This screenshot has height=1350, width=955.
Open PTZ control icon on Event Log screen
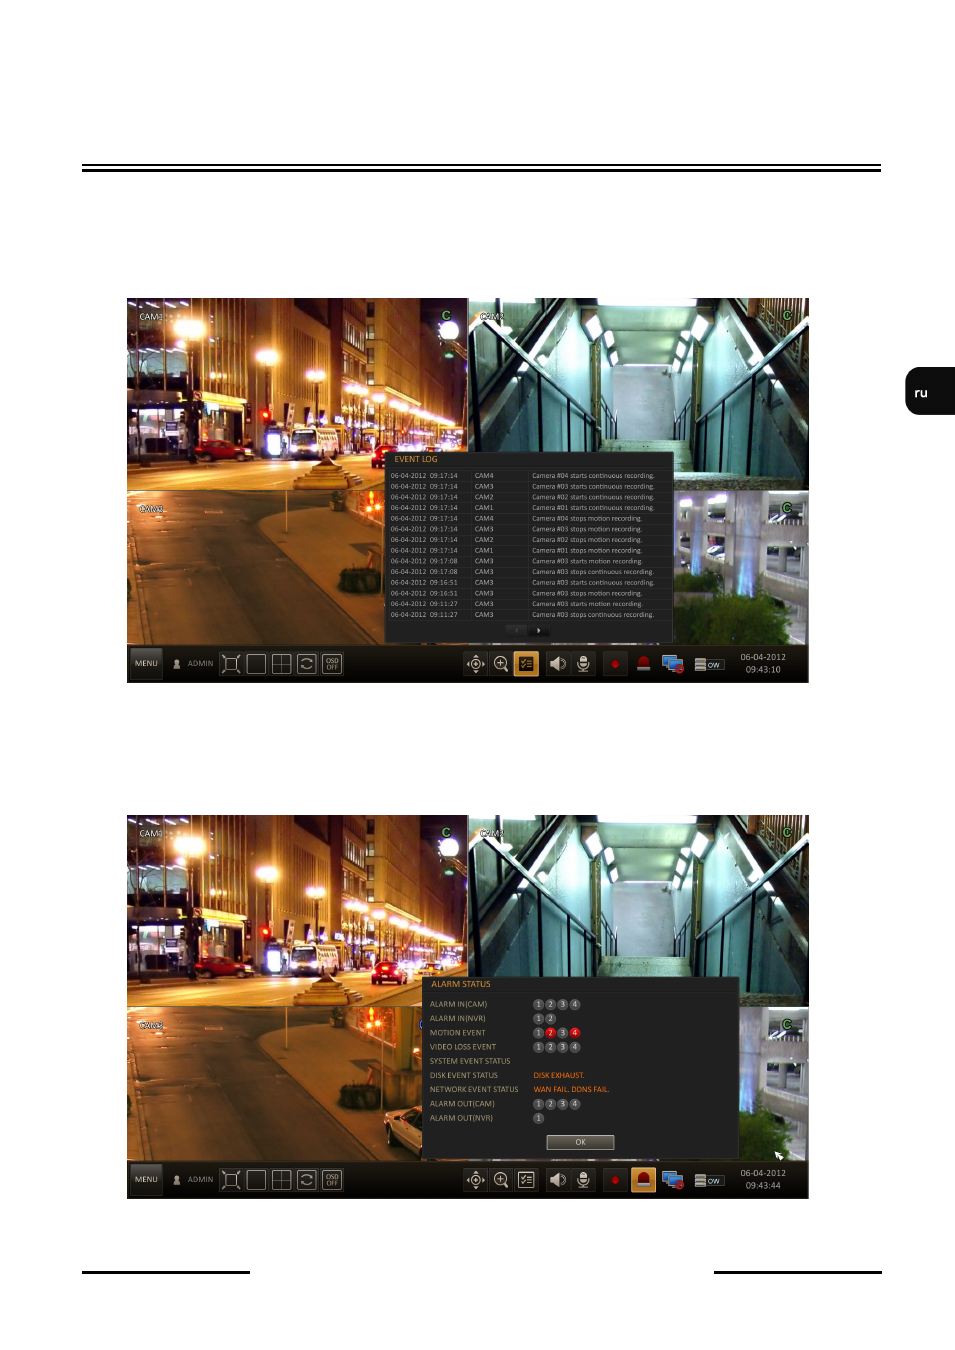click(x=476, y=664)
